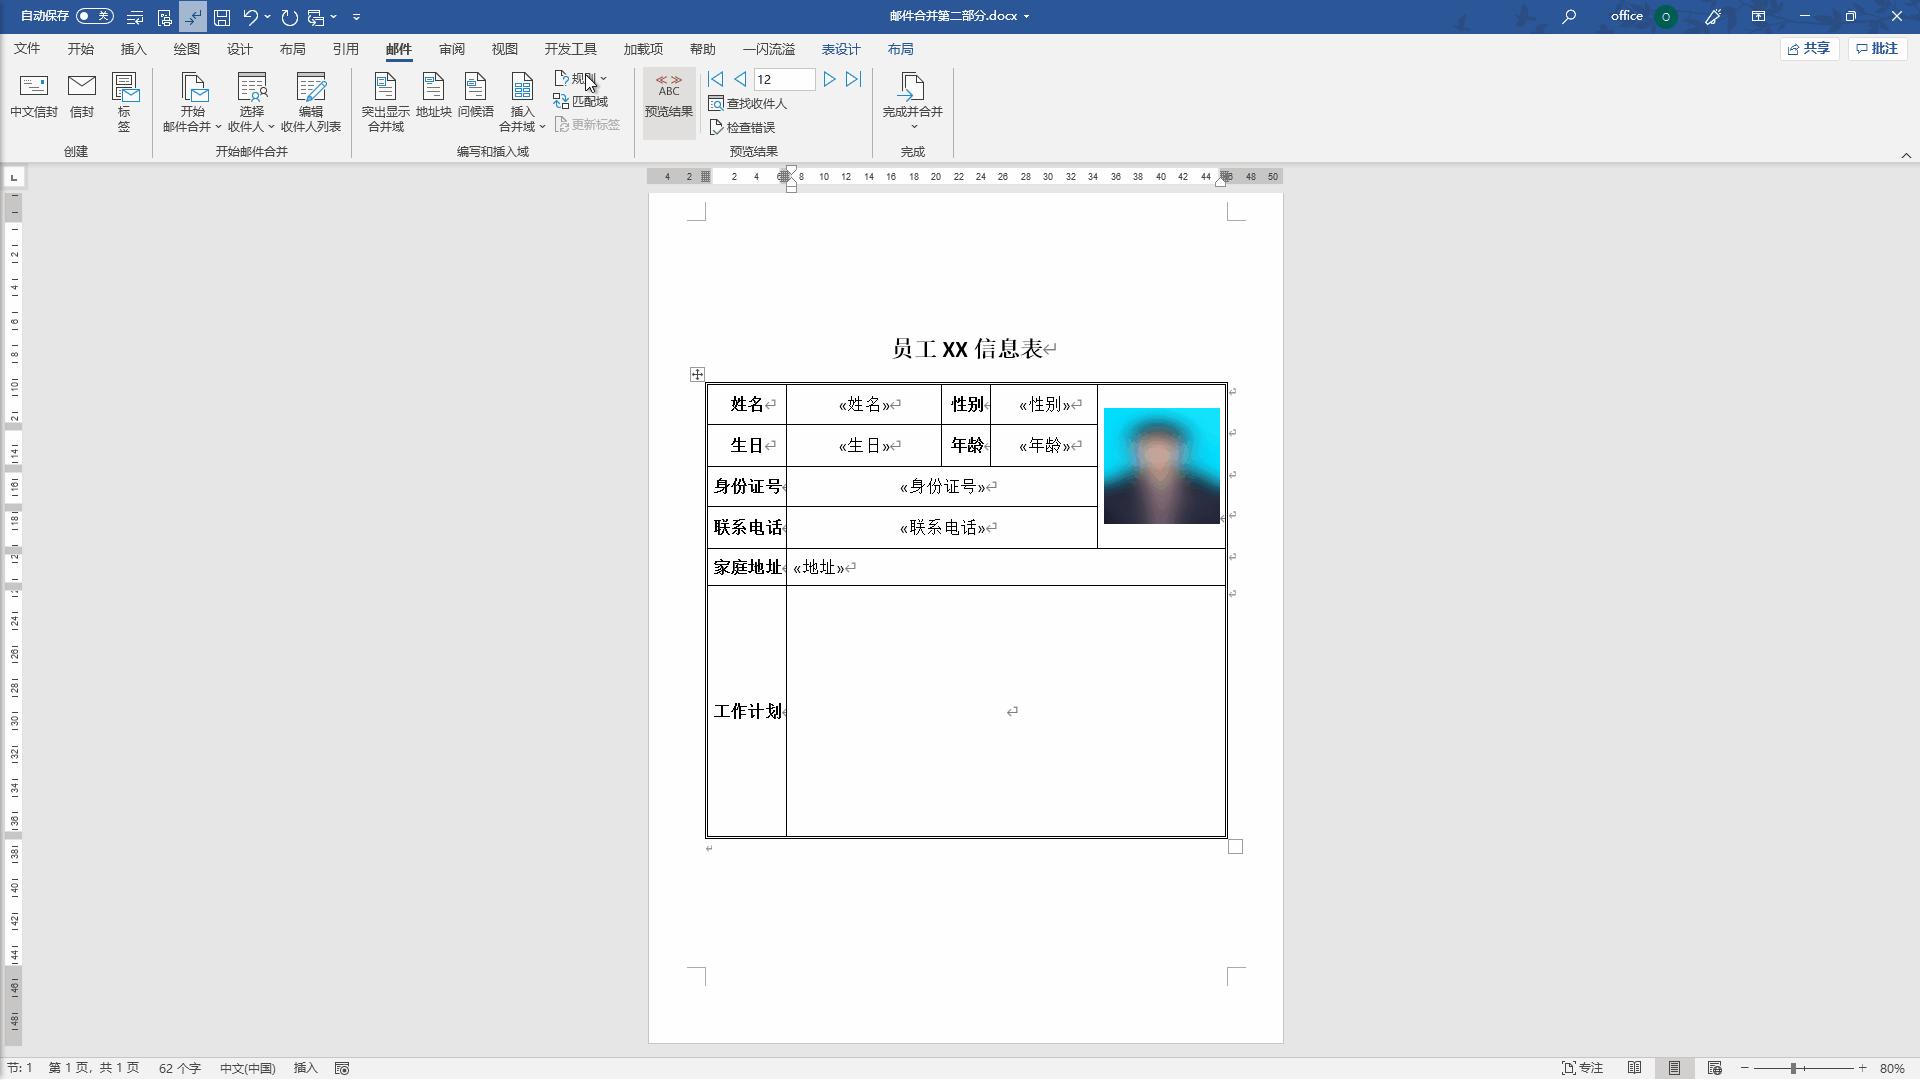1920x1080 pixels.
Task: Open 编辑收件人列表 recipient list editor
Action: tap(310, 99)
